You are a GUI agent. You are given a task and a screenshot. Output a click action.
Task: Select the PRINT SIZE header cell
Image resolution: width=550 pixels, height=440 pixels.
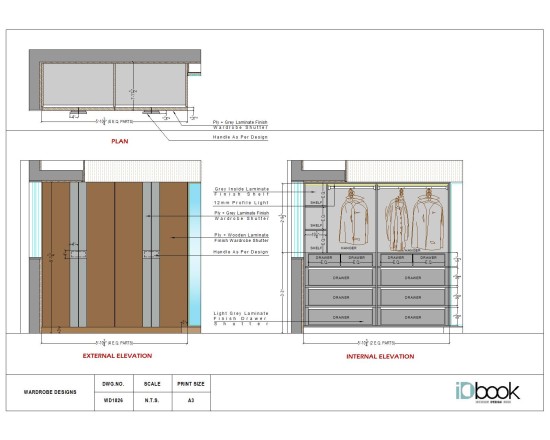(x=191, y=384)
